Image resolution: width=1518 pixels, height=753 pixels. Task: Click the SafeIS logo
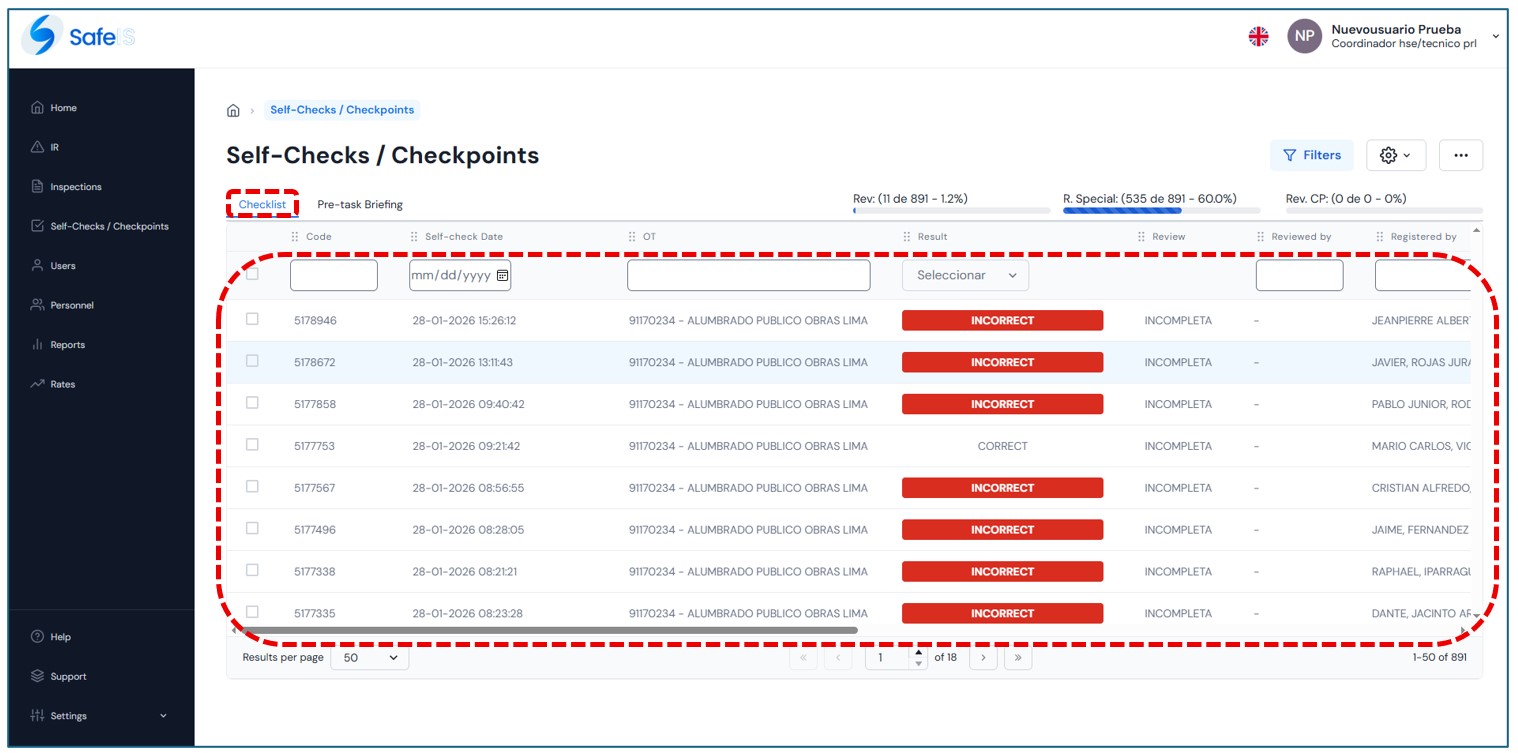pos(78,37)
